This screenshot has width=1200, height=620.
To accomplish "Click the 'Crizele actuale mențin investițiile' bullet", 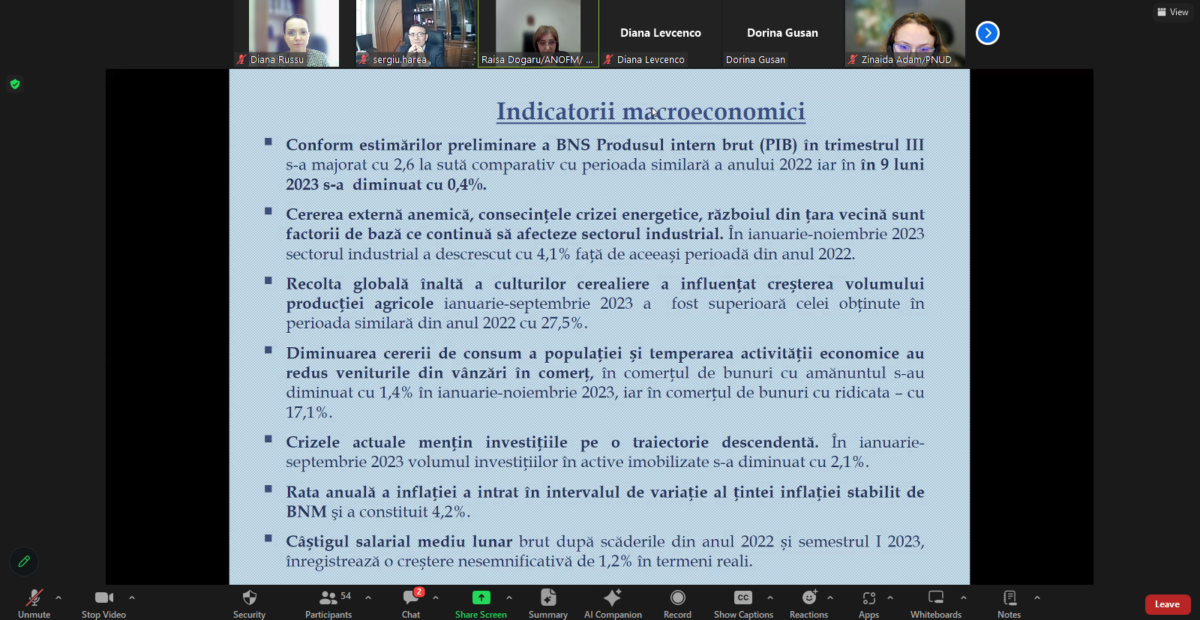I will (x=604, y=451).
